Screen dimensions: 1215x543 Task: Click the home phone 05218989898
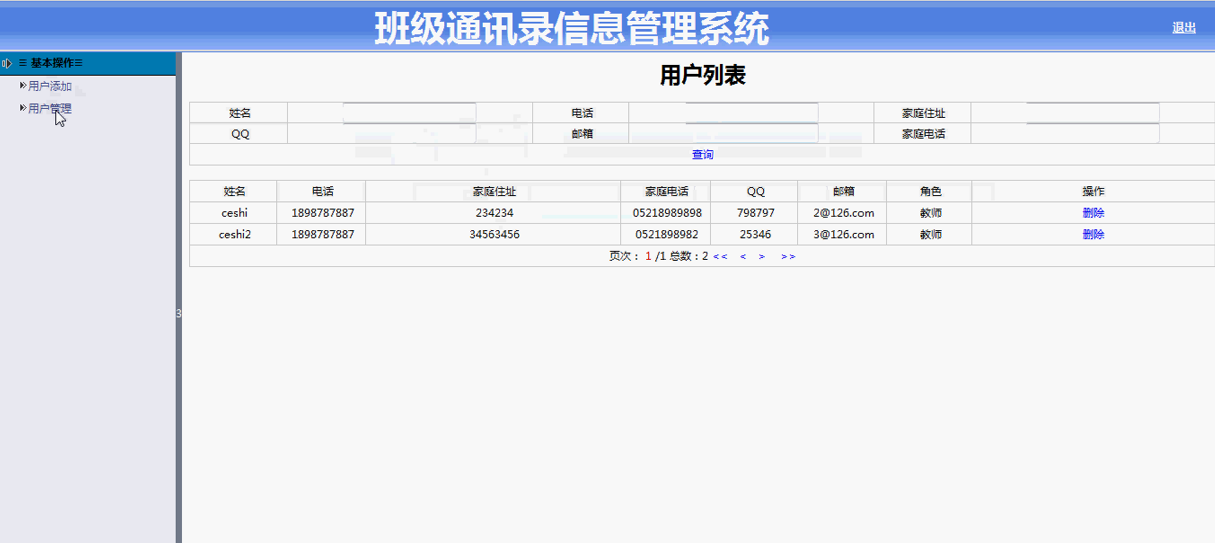(x=667, y=213)
